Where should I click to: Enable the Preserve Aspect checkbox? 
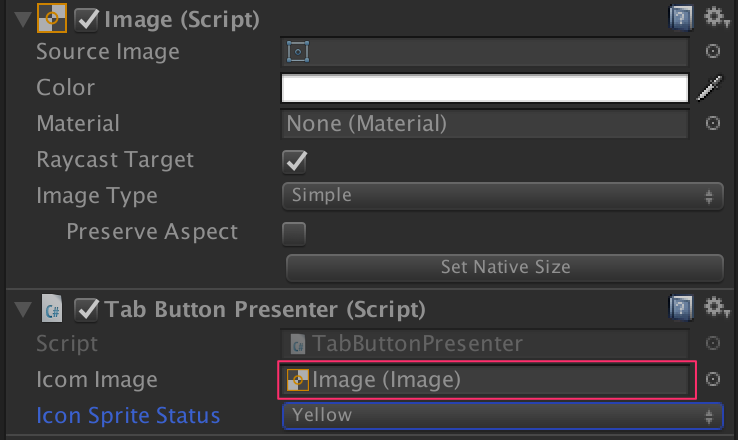(294, 233)
